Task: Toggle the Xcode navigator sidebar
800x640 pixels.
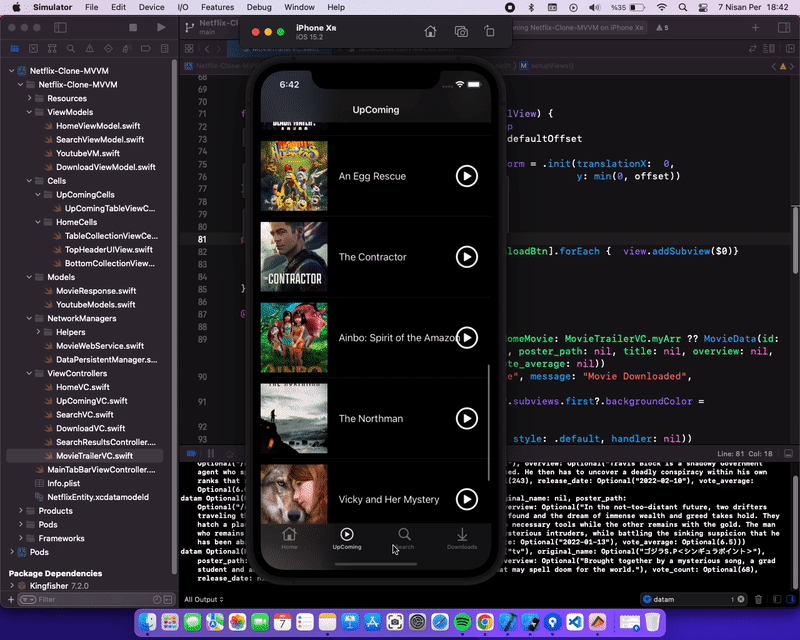Action: (60, 28)
